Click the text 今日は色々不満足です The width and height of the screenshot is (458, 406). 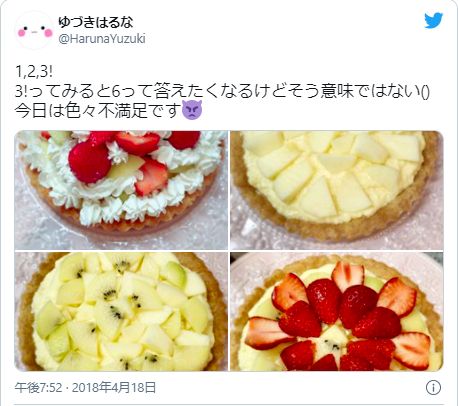tap(98, 110)
